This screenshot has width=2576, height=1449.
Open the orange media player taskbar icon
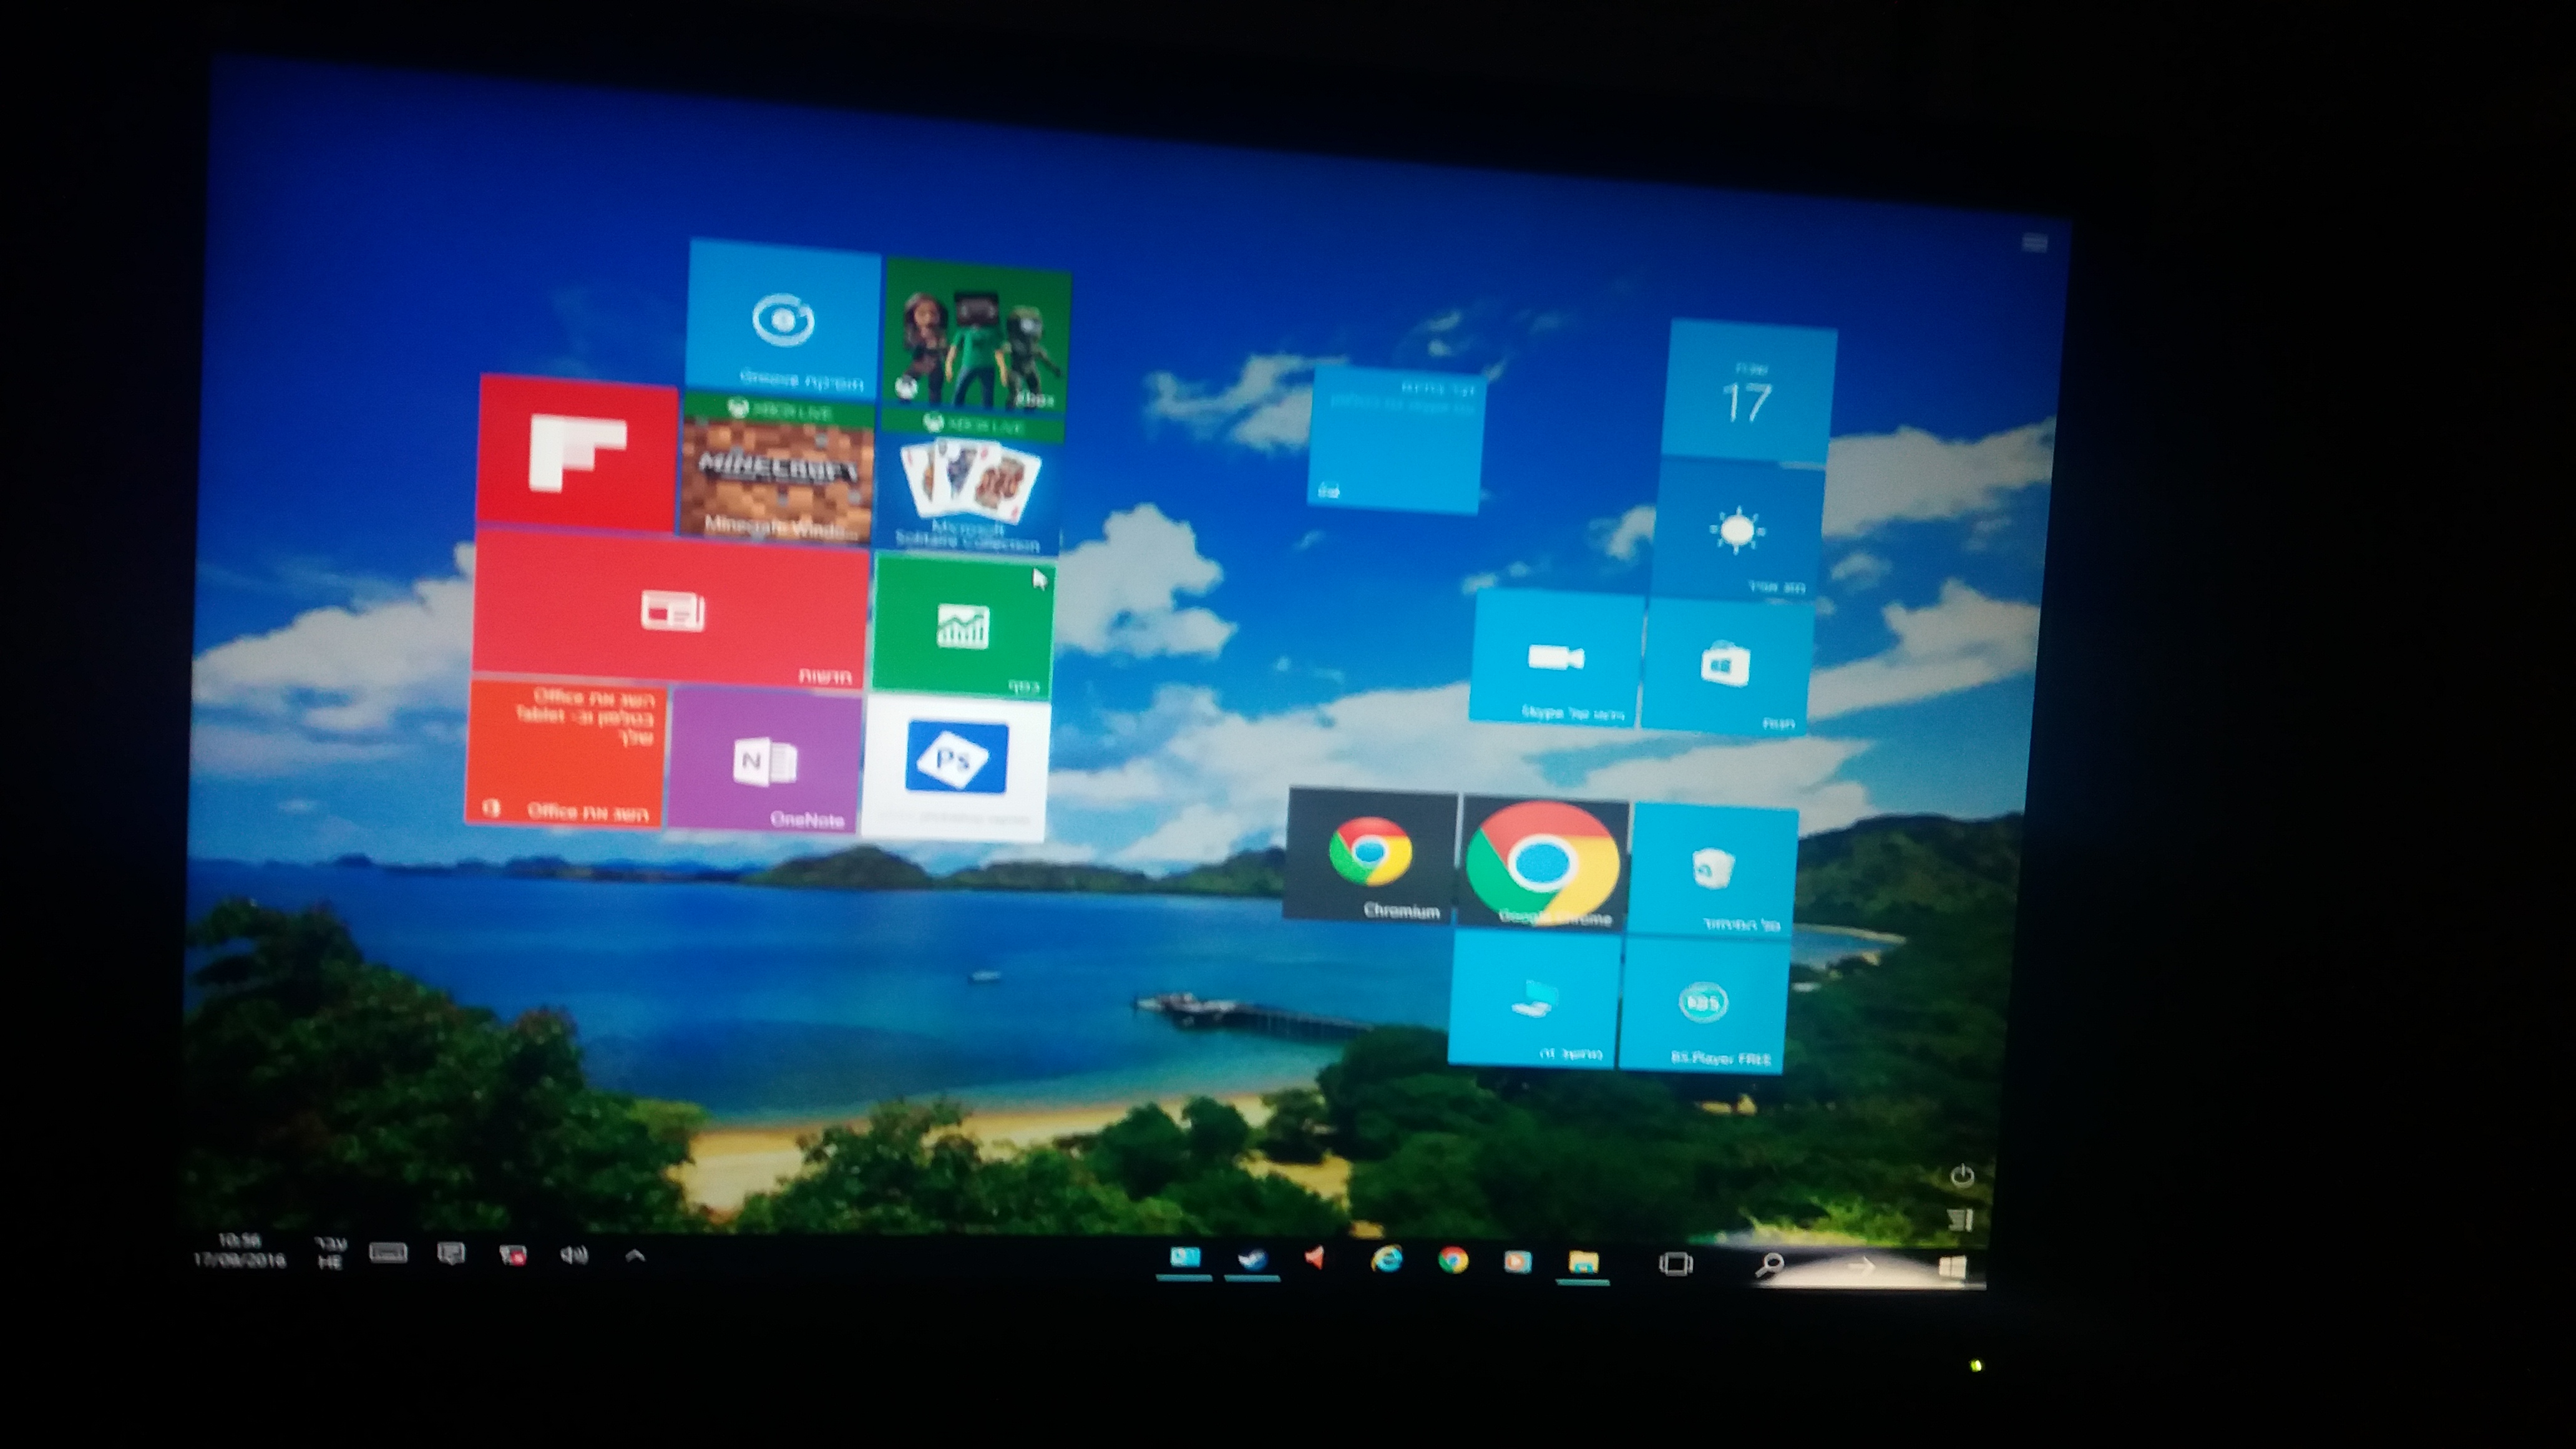click(x=1518, y=1261)
